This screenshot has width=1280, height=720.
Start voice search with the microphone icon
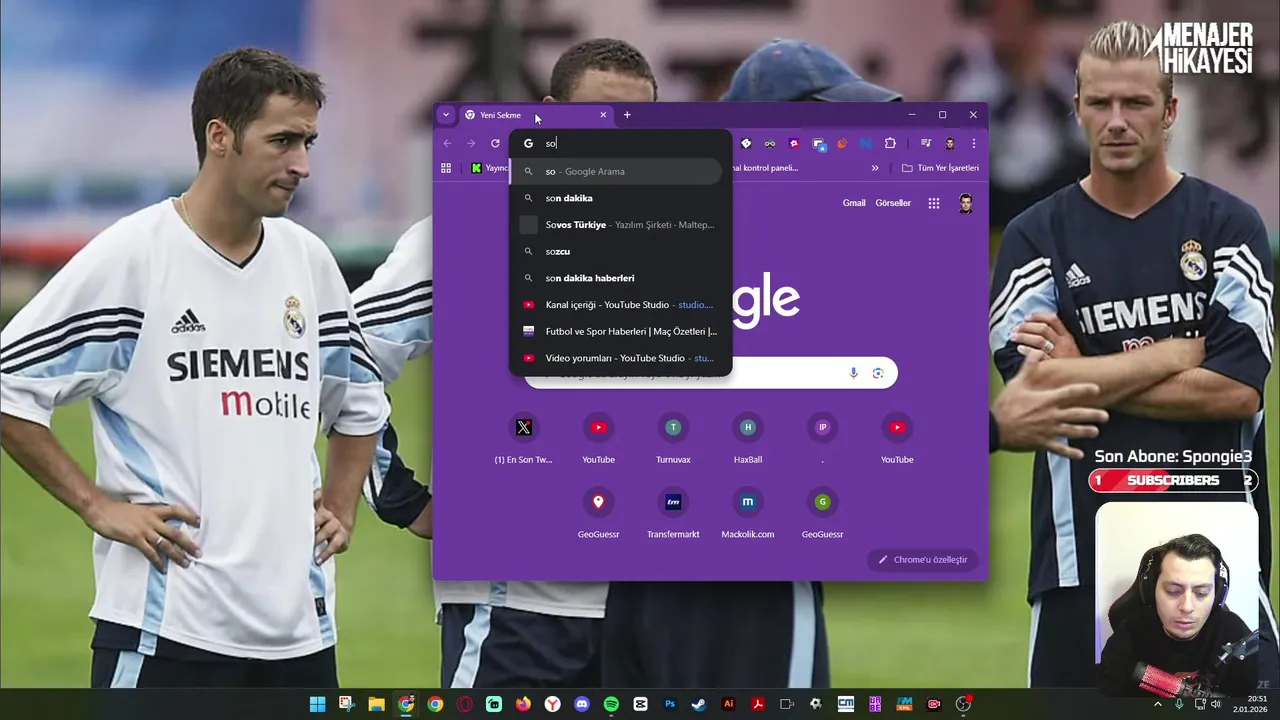(853, 373)
